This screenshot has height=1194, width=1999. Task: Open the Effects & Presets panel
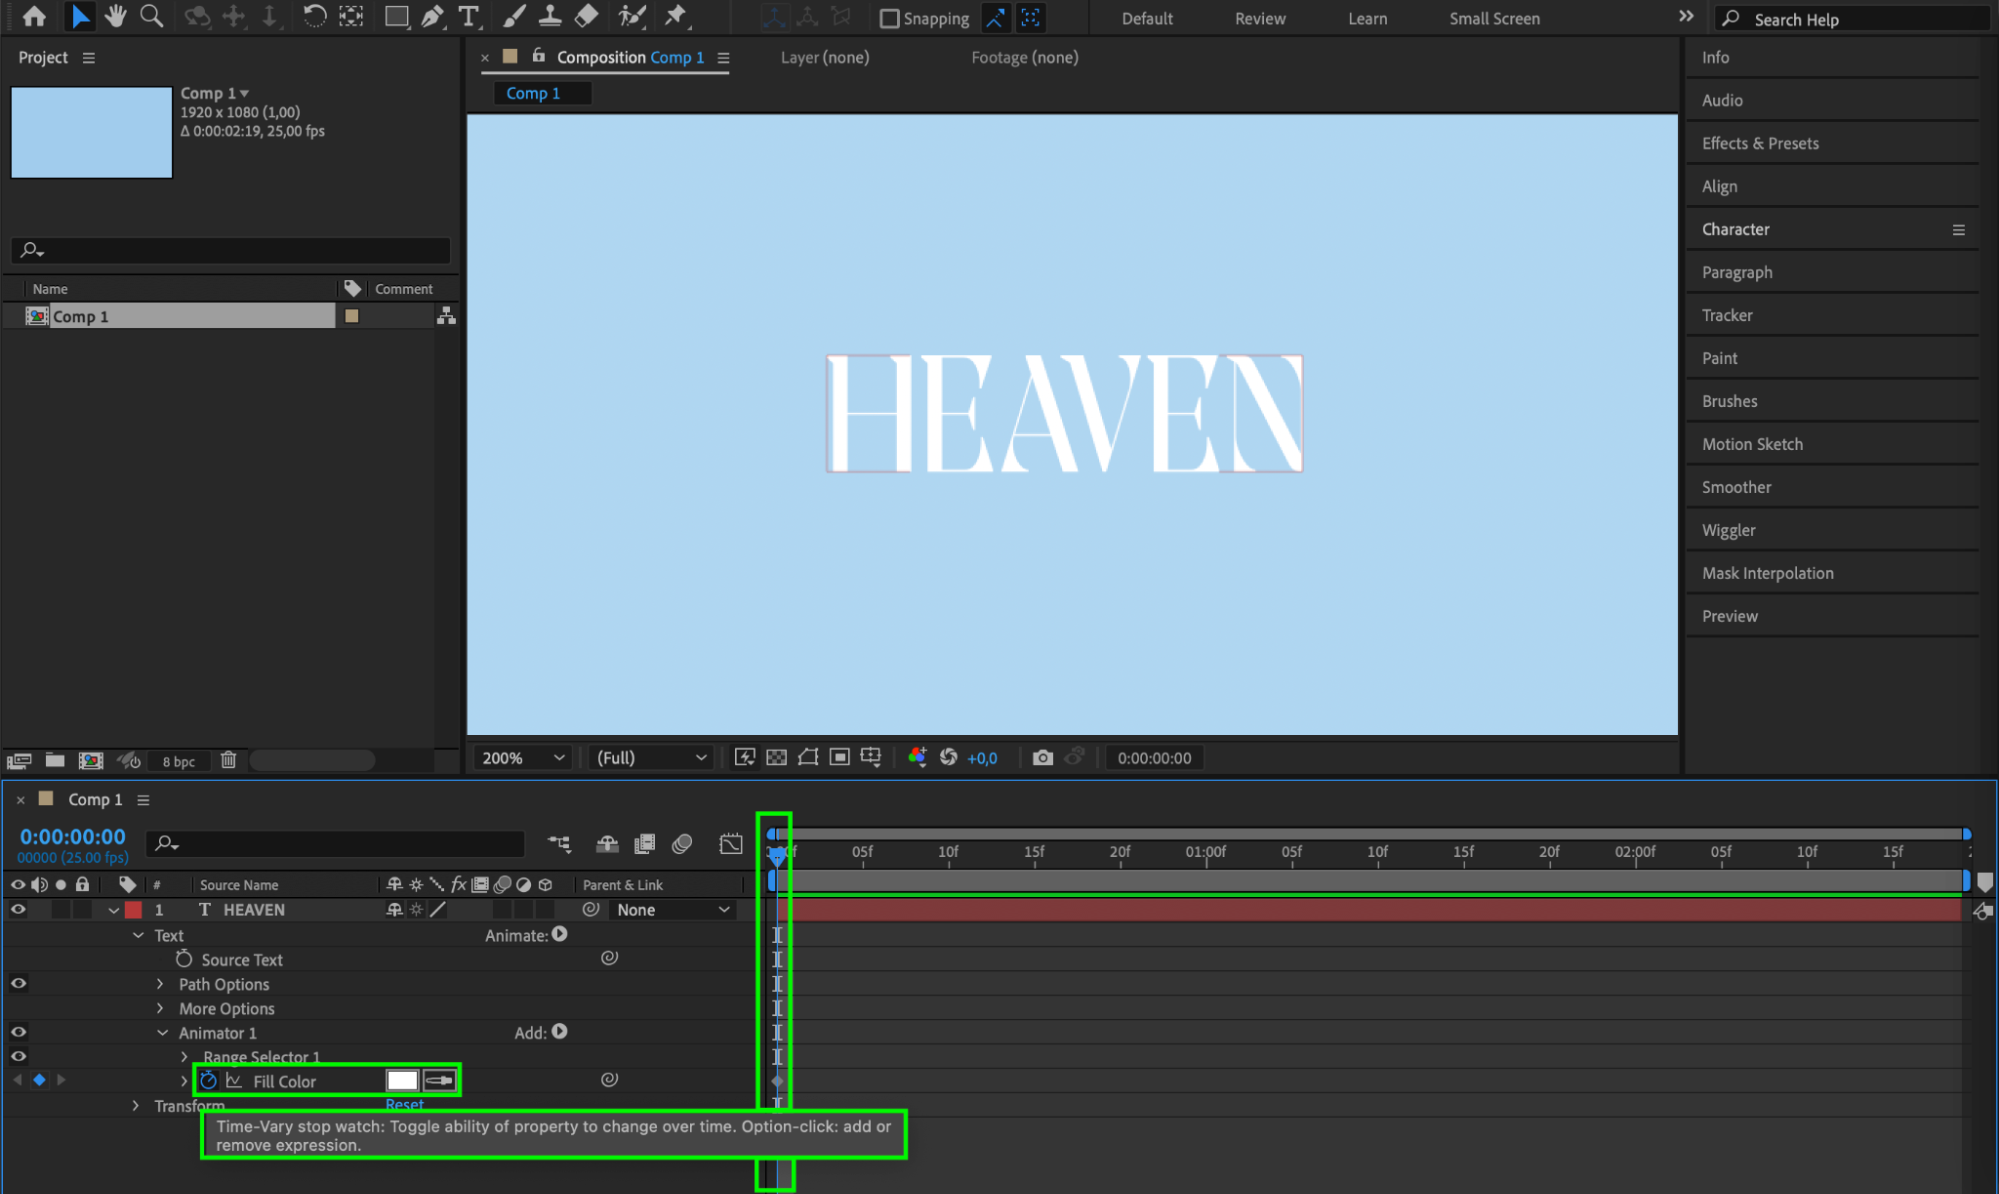pos(1760,143)
